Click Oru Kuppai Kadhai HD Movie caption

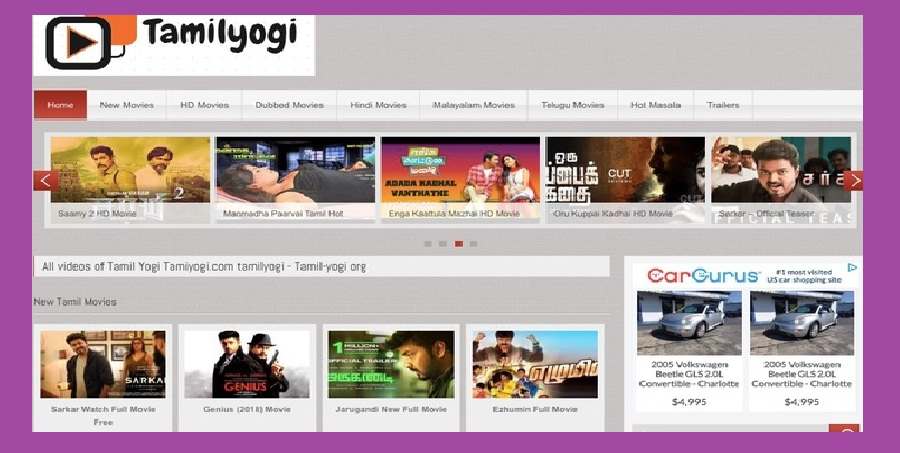pyautogui.click(x=612, y=214)
